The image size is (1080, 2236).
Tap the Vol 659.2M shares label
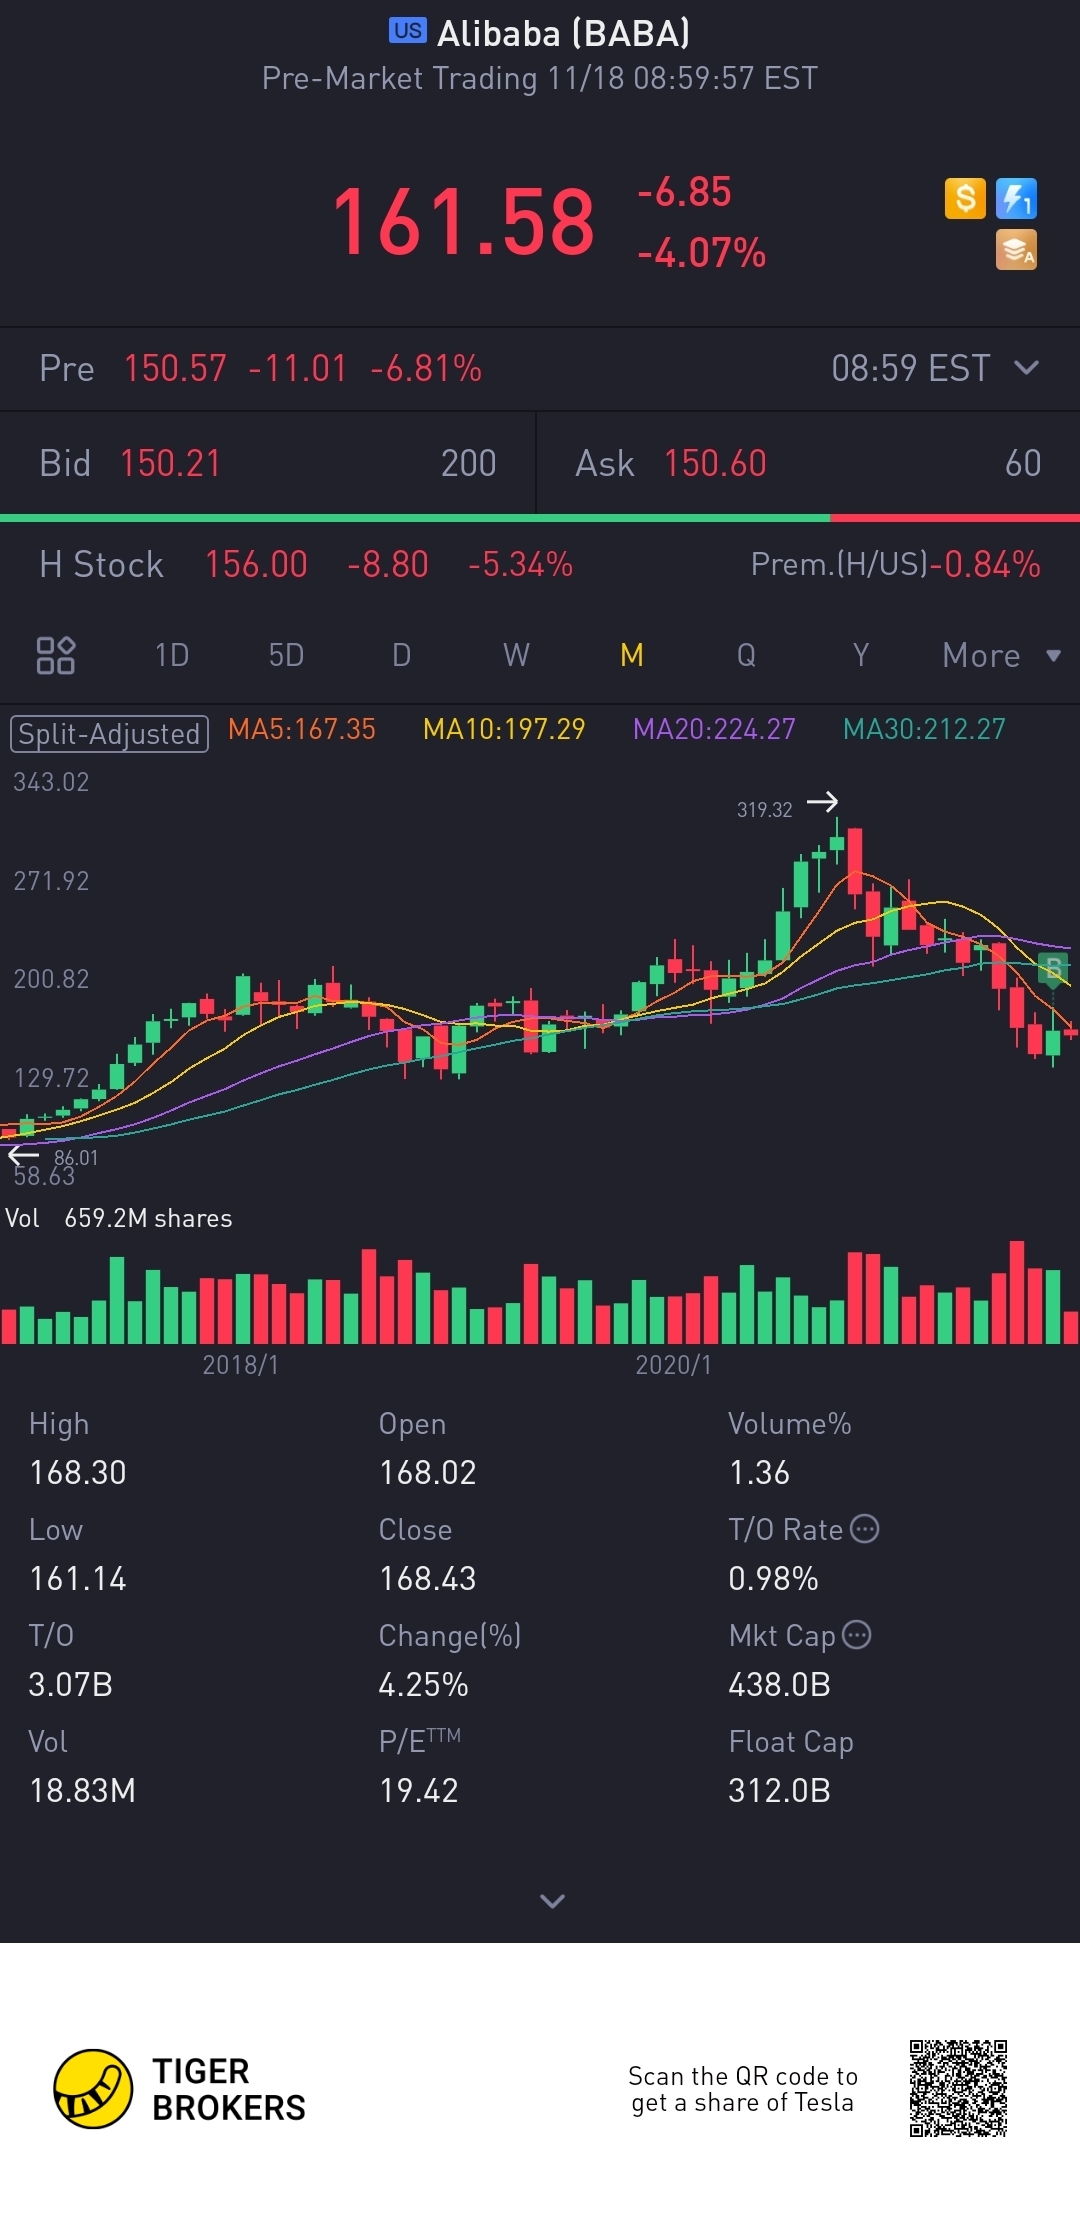point(119,1218)
